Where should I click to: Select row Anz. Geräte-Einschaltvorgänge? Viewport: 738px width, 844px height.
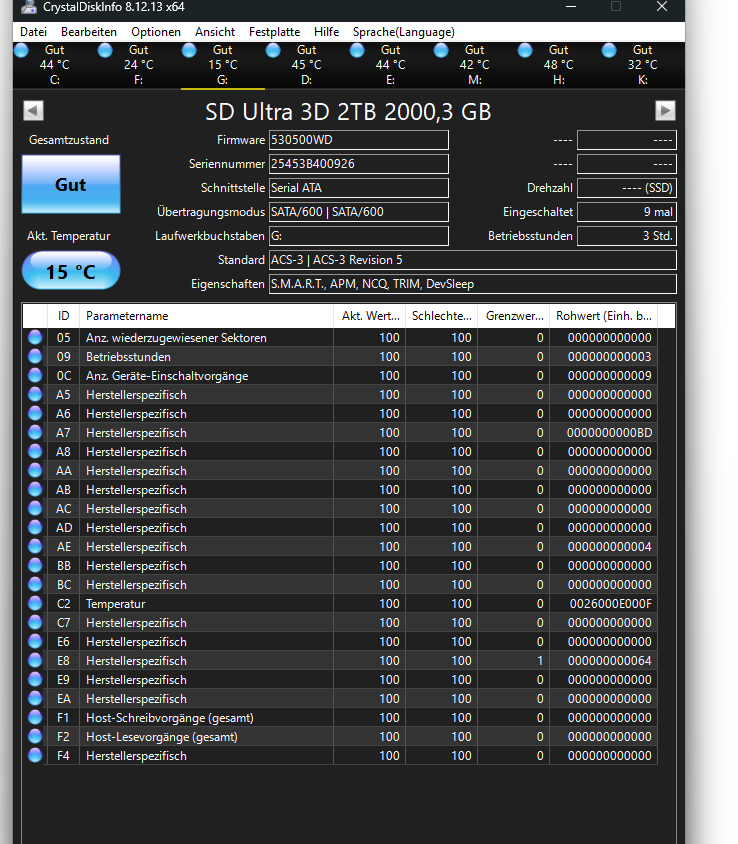click(x=340, y=375)
